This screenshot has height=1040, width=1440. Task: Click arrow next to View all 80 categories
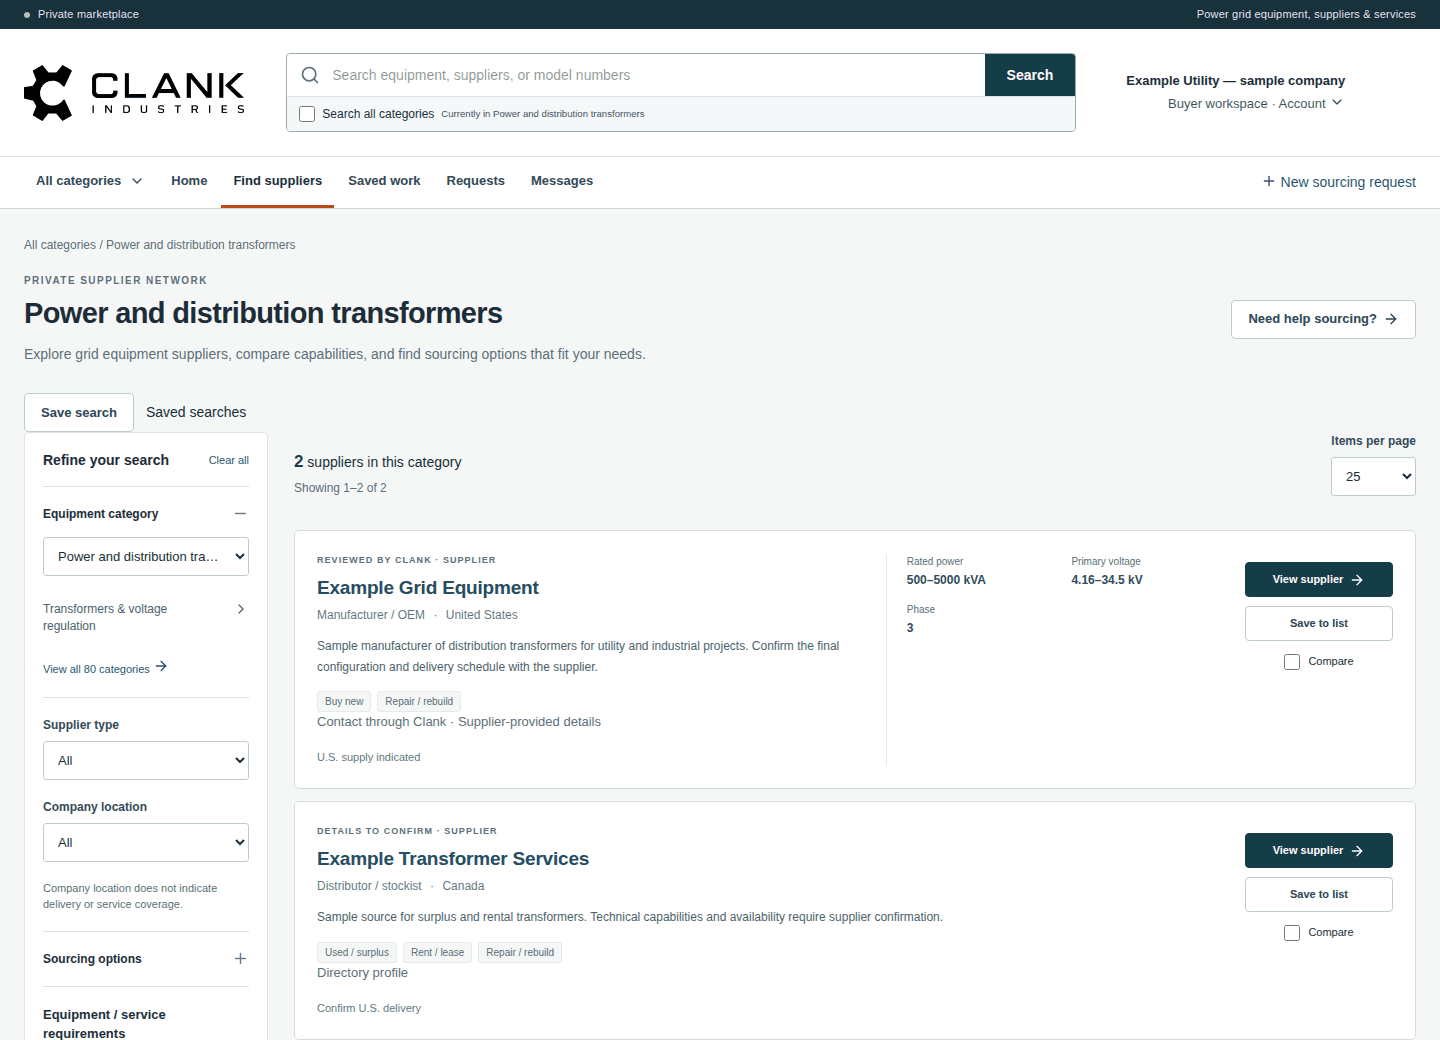161,666
